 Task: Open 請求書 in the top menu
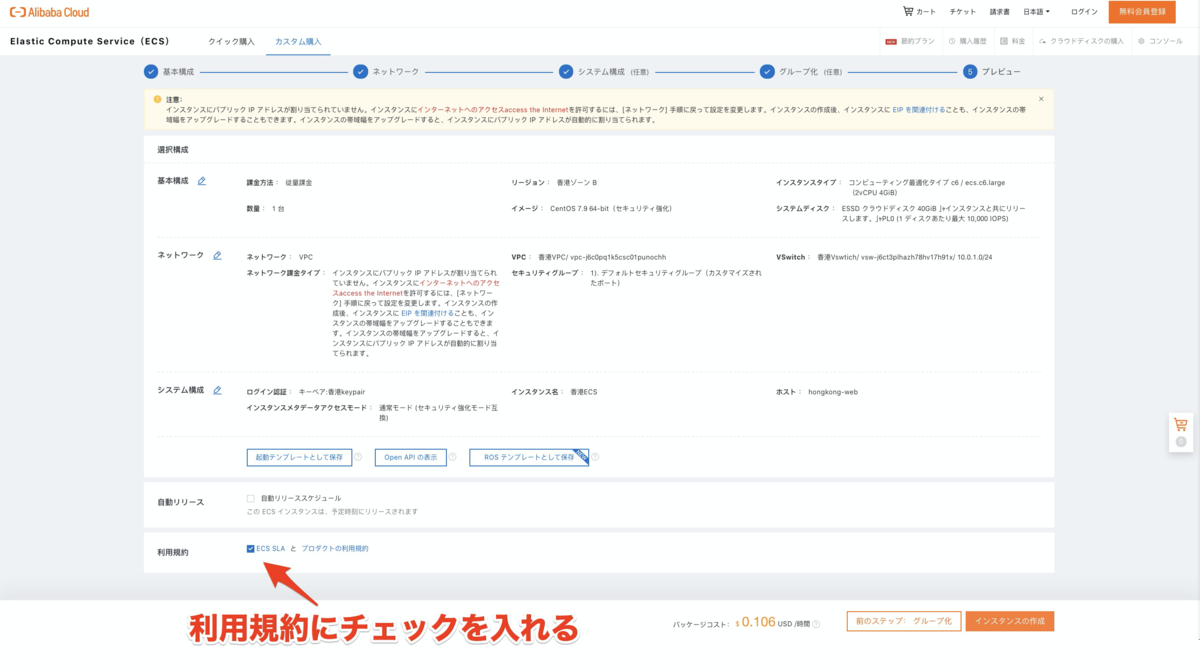999,12
